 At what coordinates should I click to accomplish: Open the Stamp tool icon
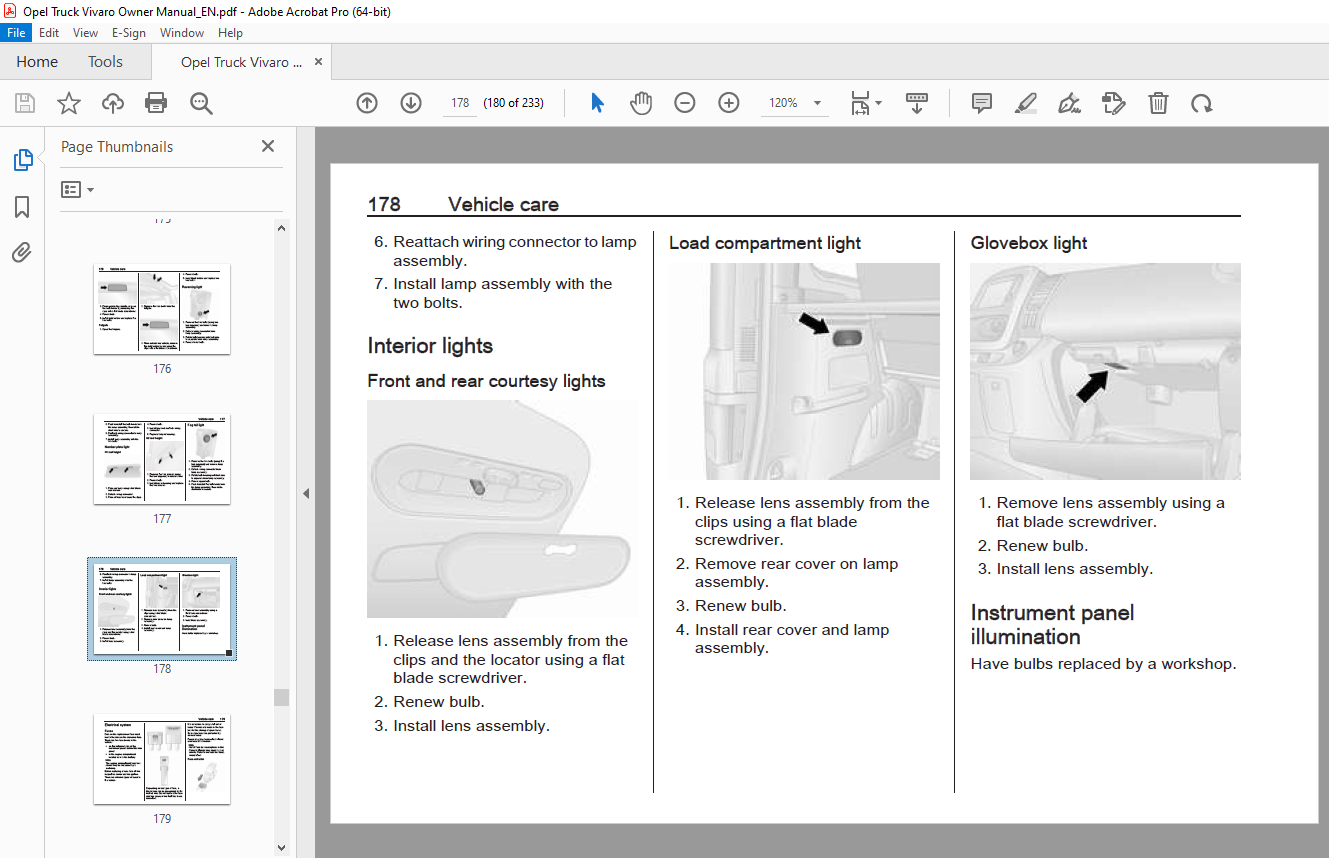pyautogui.click(x=1113, y=103)
